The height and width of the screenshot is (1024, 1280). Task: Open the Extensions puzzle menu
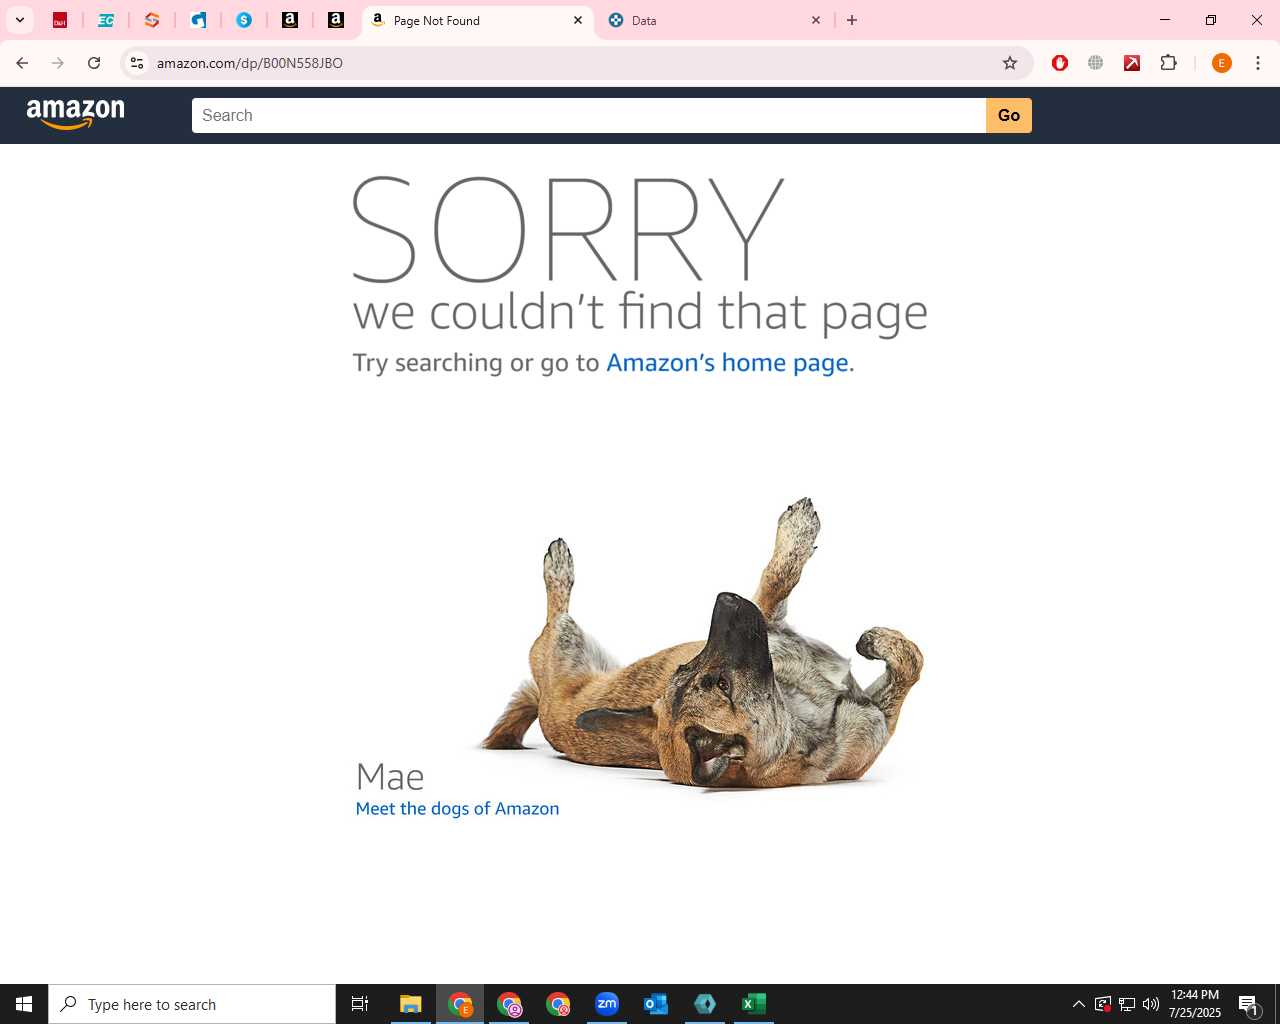[x=1168, y=63]
